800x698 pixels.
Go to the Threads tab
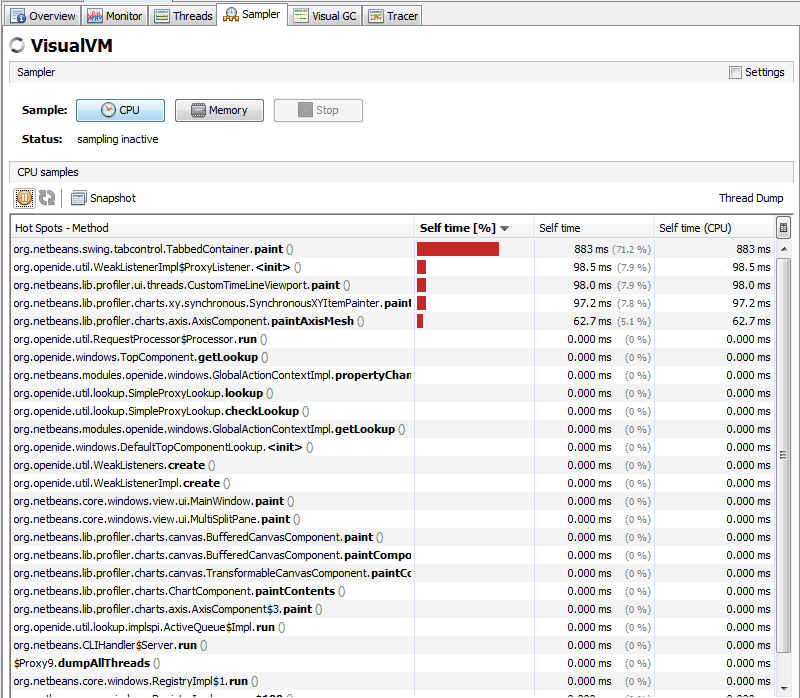point(184,16)
